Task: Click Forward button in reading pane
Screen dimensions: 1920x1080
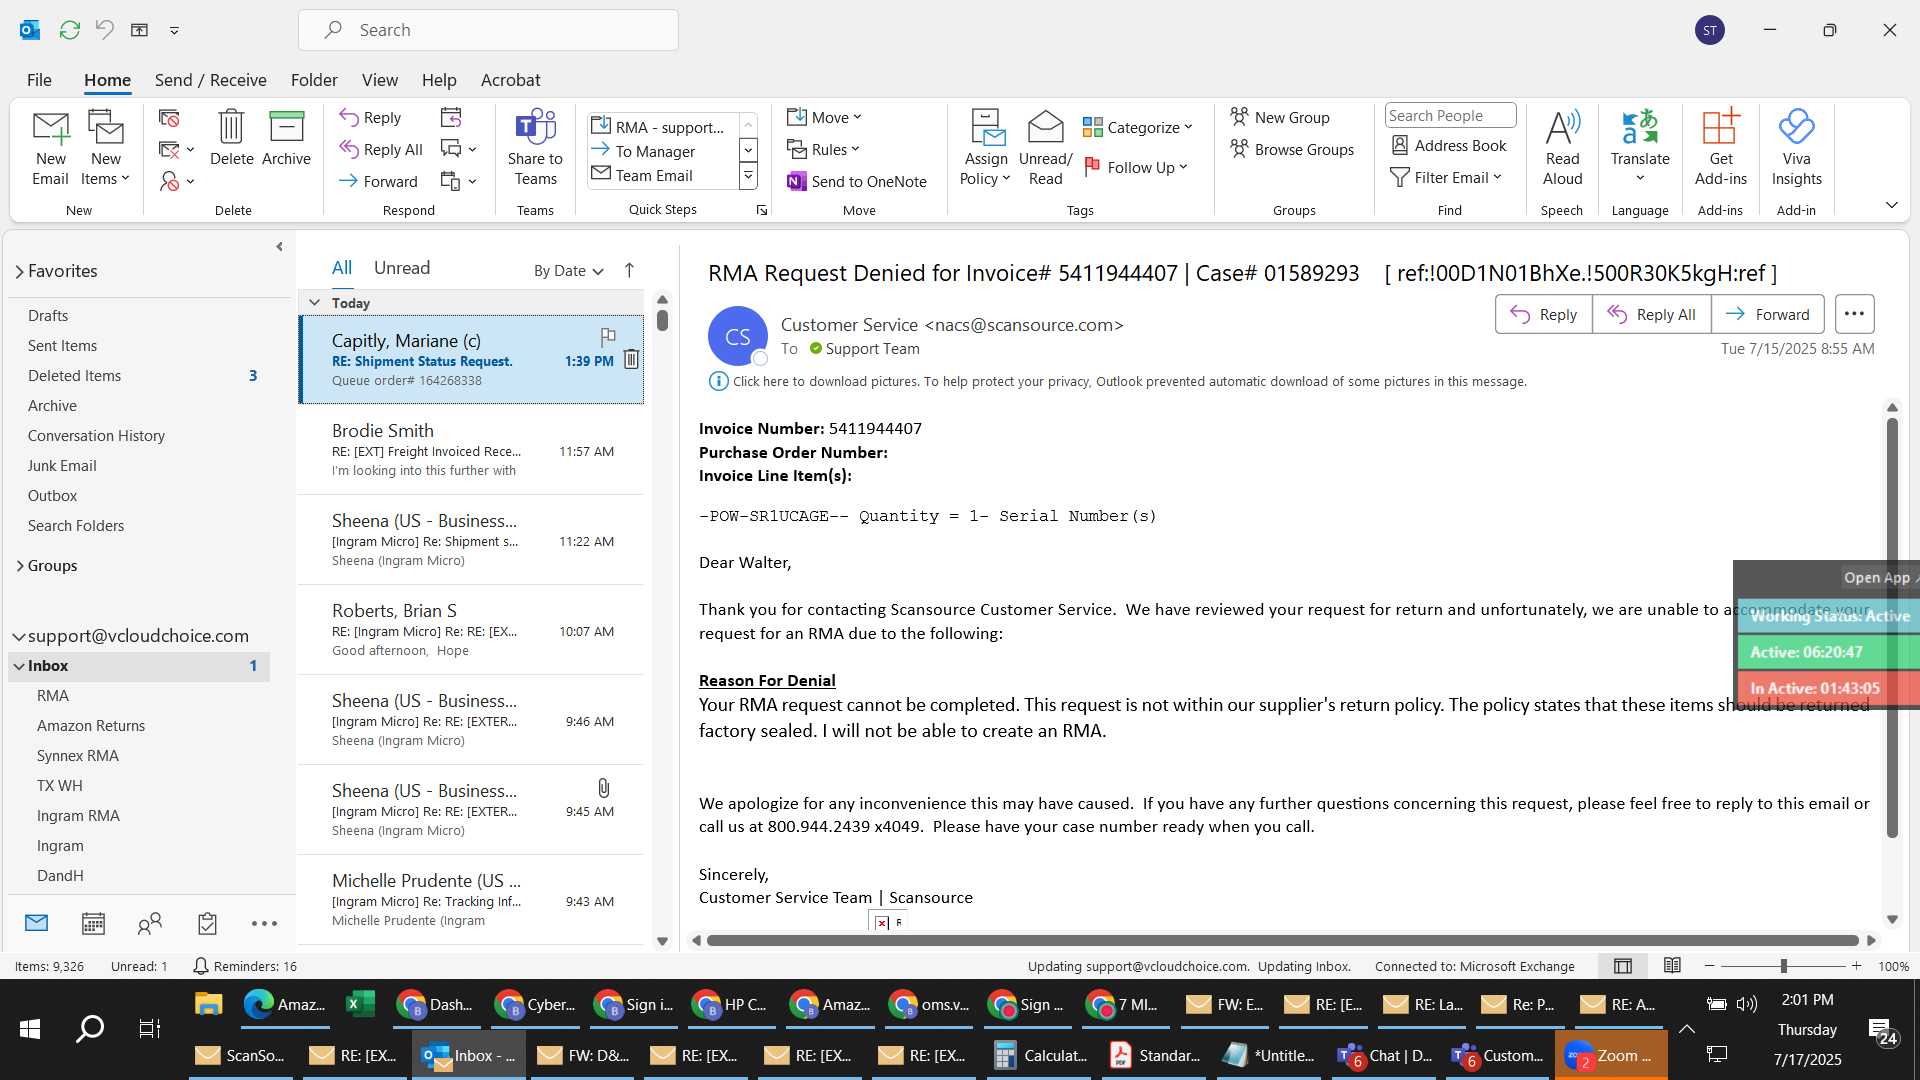Action: pos(1767,314)
